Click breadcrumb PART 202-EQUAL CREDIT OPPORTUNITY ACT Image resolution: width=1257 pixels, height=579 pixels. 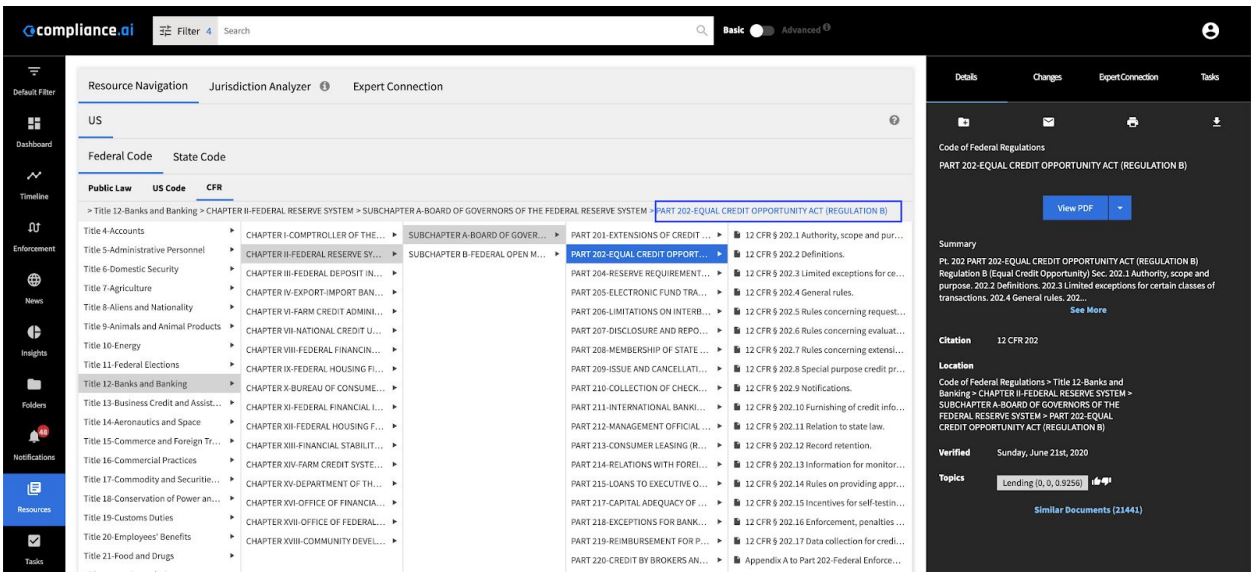coord(771,211)
